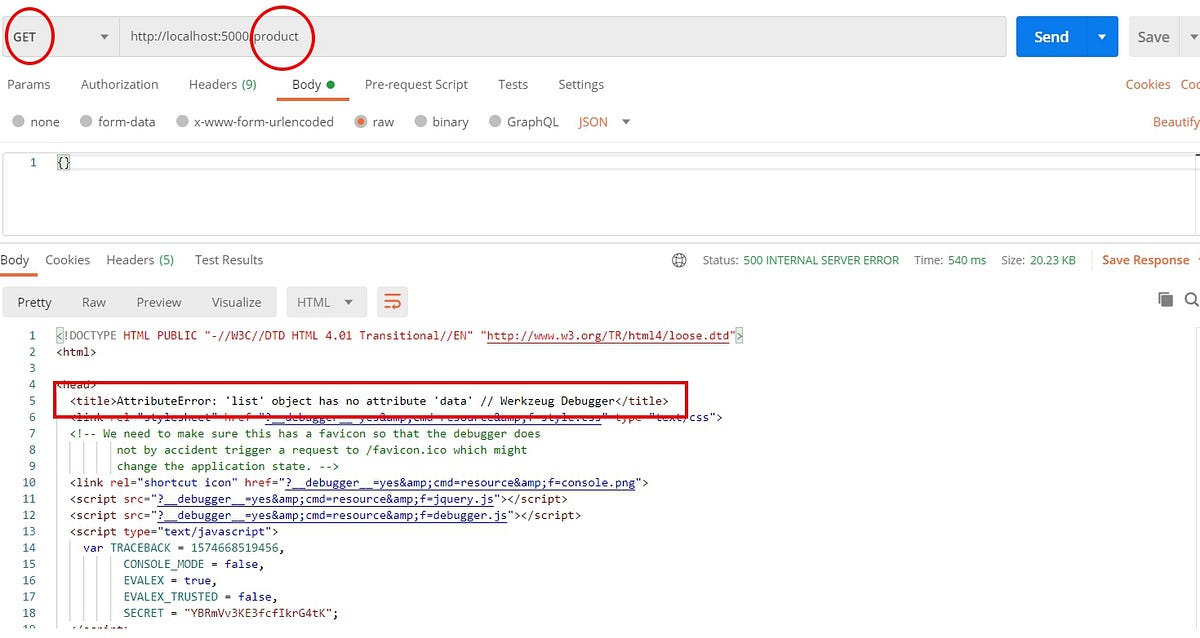Select the 'none' body type radio
The width and height of the screenshot is (1200, 638).
[x=19, y=122]
